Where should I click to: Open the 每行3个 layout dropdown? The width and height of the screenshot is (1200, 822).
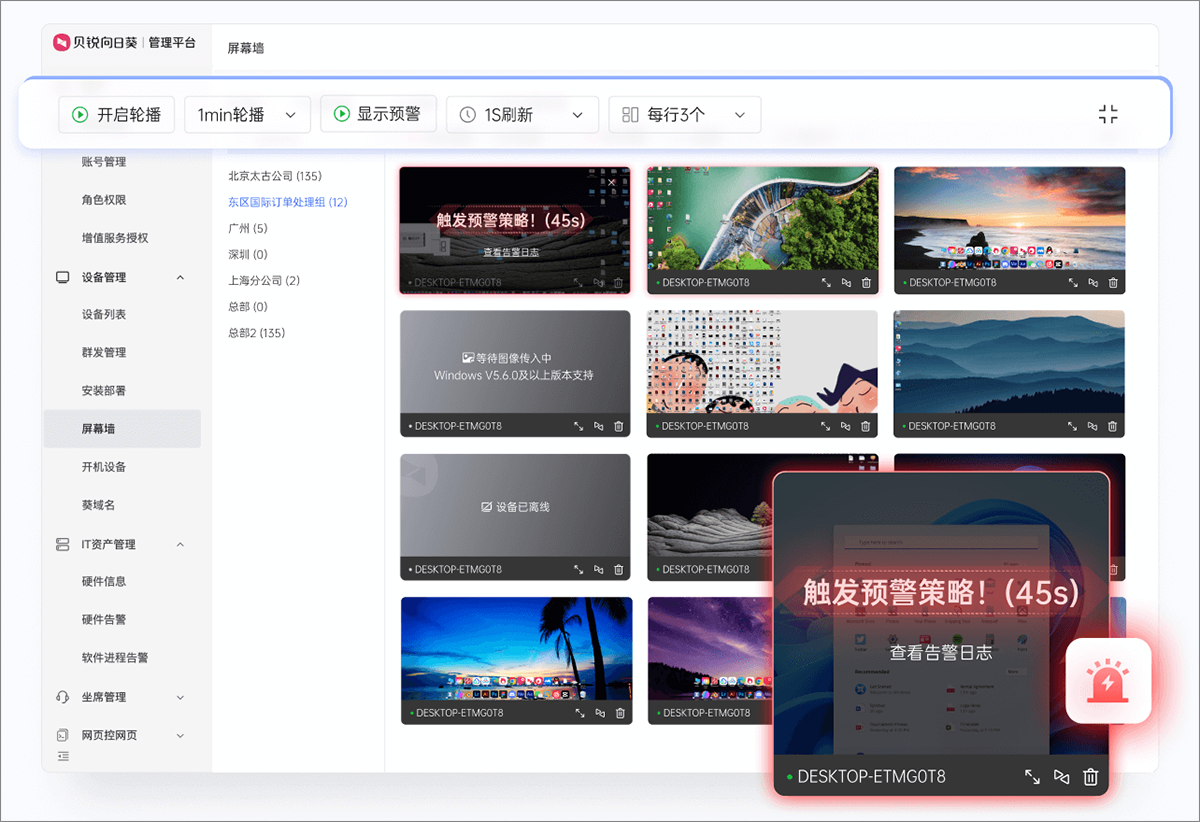pyautogui.click(x=684, y=115)
